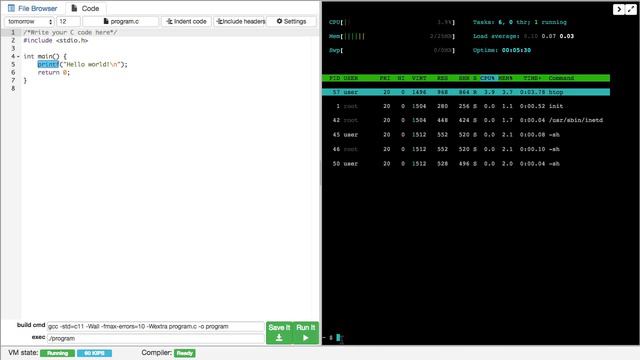Image resolution: width=640 pixels, height=360 pixels.
Task: Click the int main() { line
Action: (45, 56)
